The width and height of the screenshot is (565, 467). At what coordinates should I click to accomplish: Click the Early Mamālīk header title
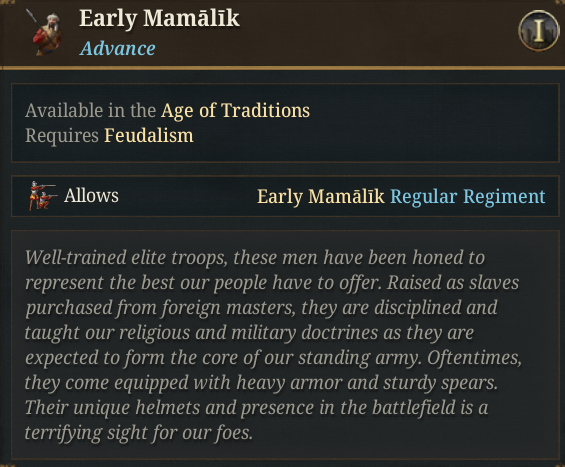(159, 18)
